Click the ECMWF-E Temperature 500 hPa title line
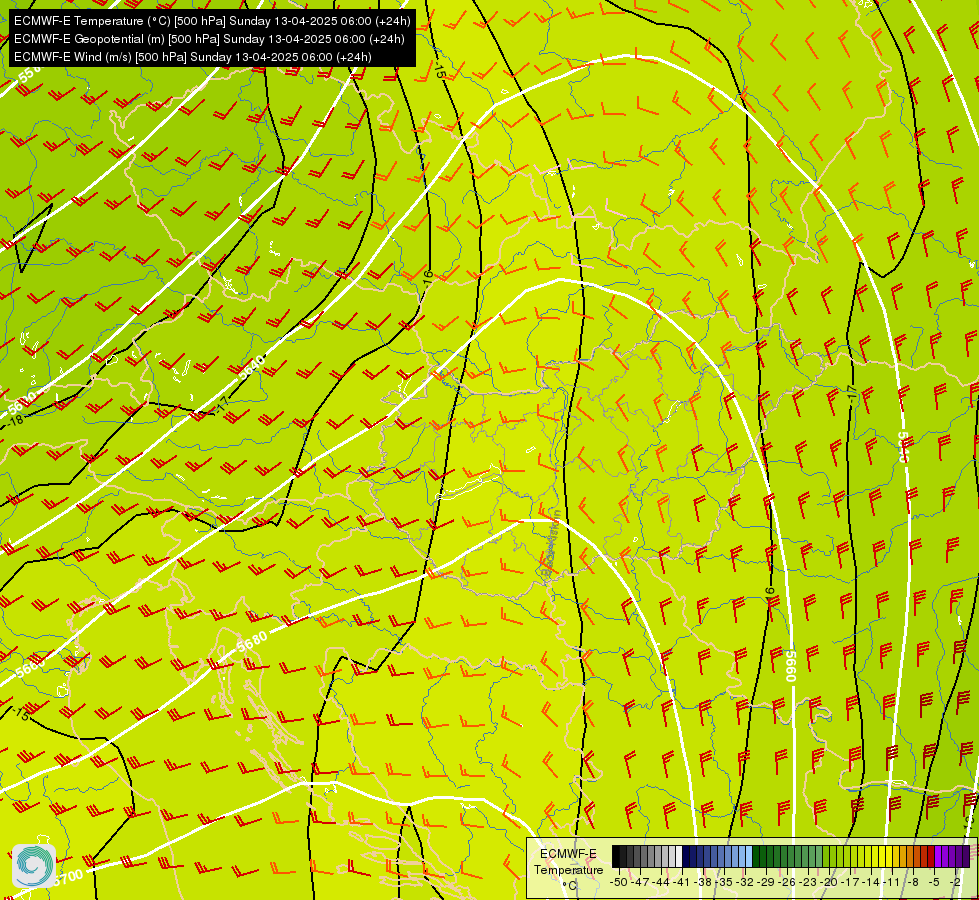979x900 pixels. pyautogui.click(x=212, y=21)
